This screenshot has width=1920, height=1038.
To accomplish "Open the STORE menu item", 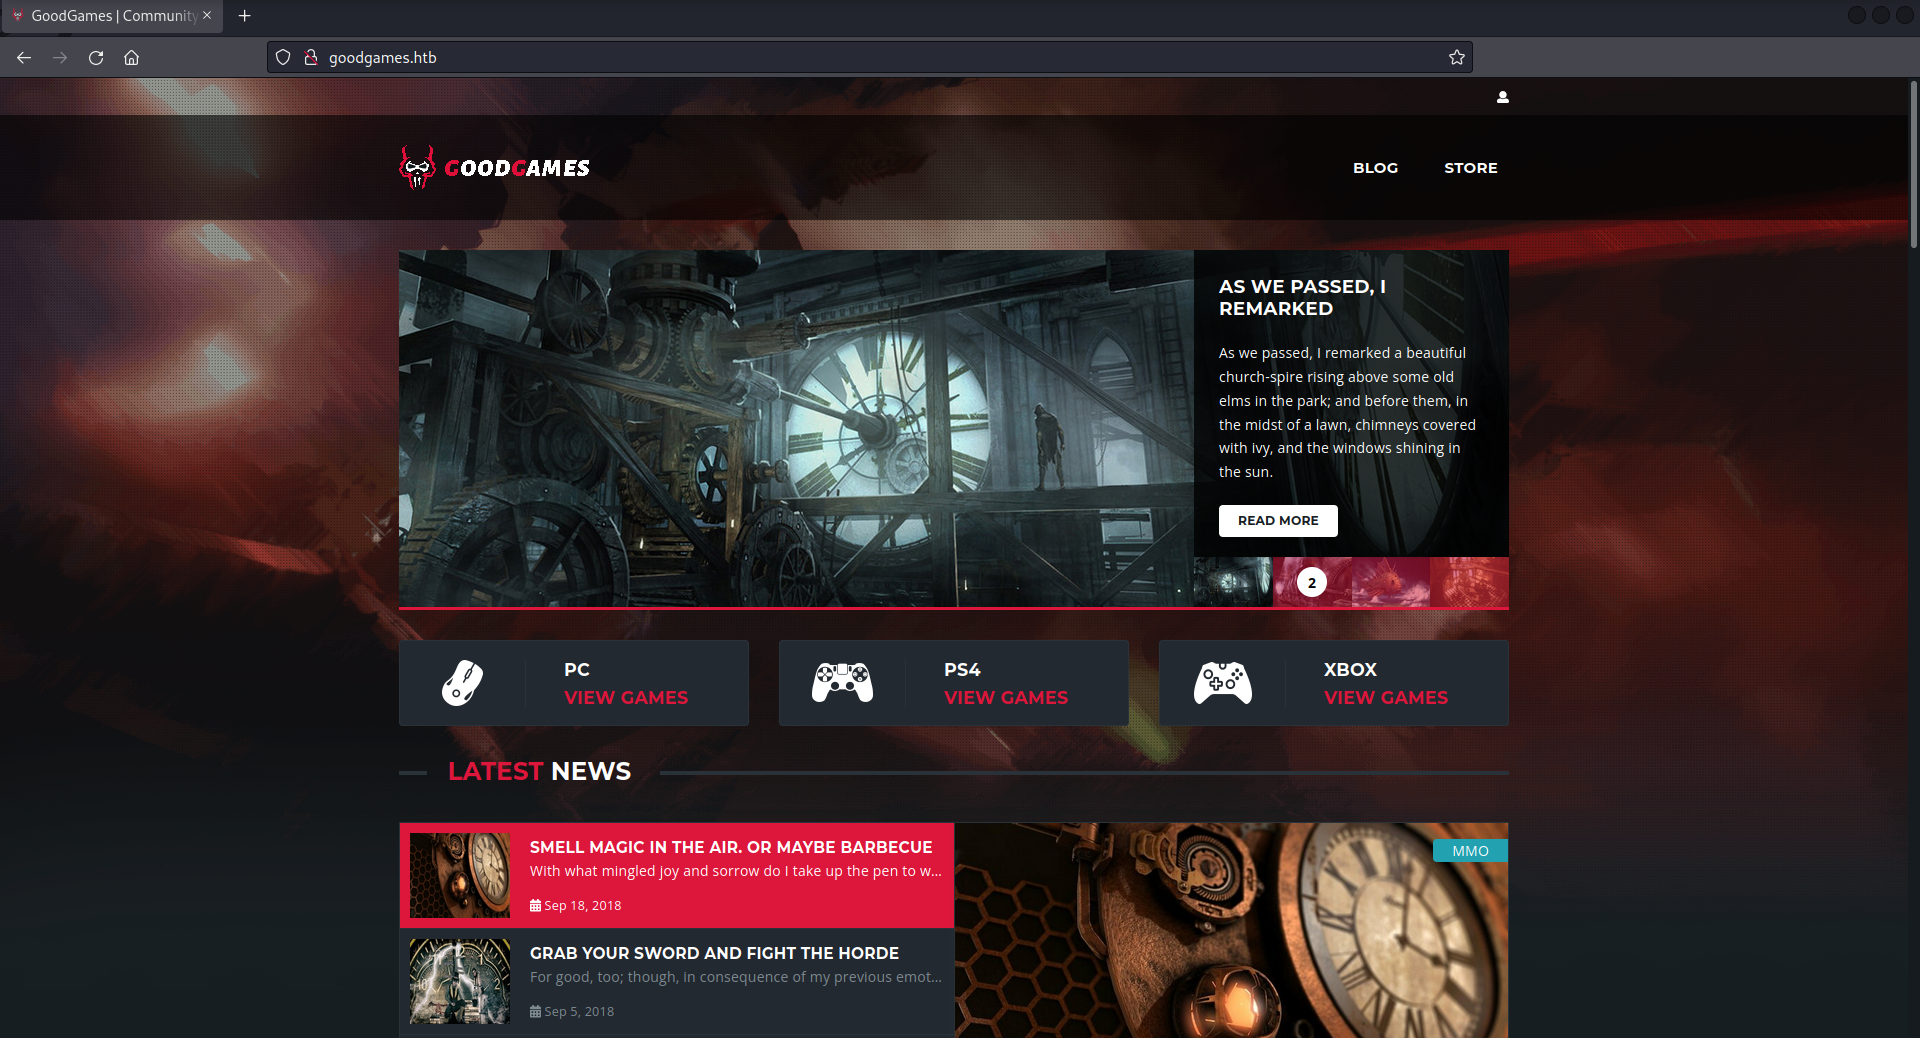I will [1470, 168].
